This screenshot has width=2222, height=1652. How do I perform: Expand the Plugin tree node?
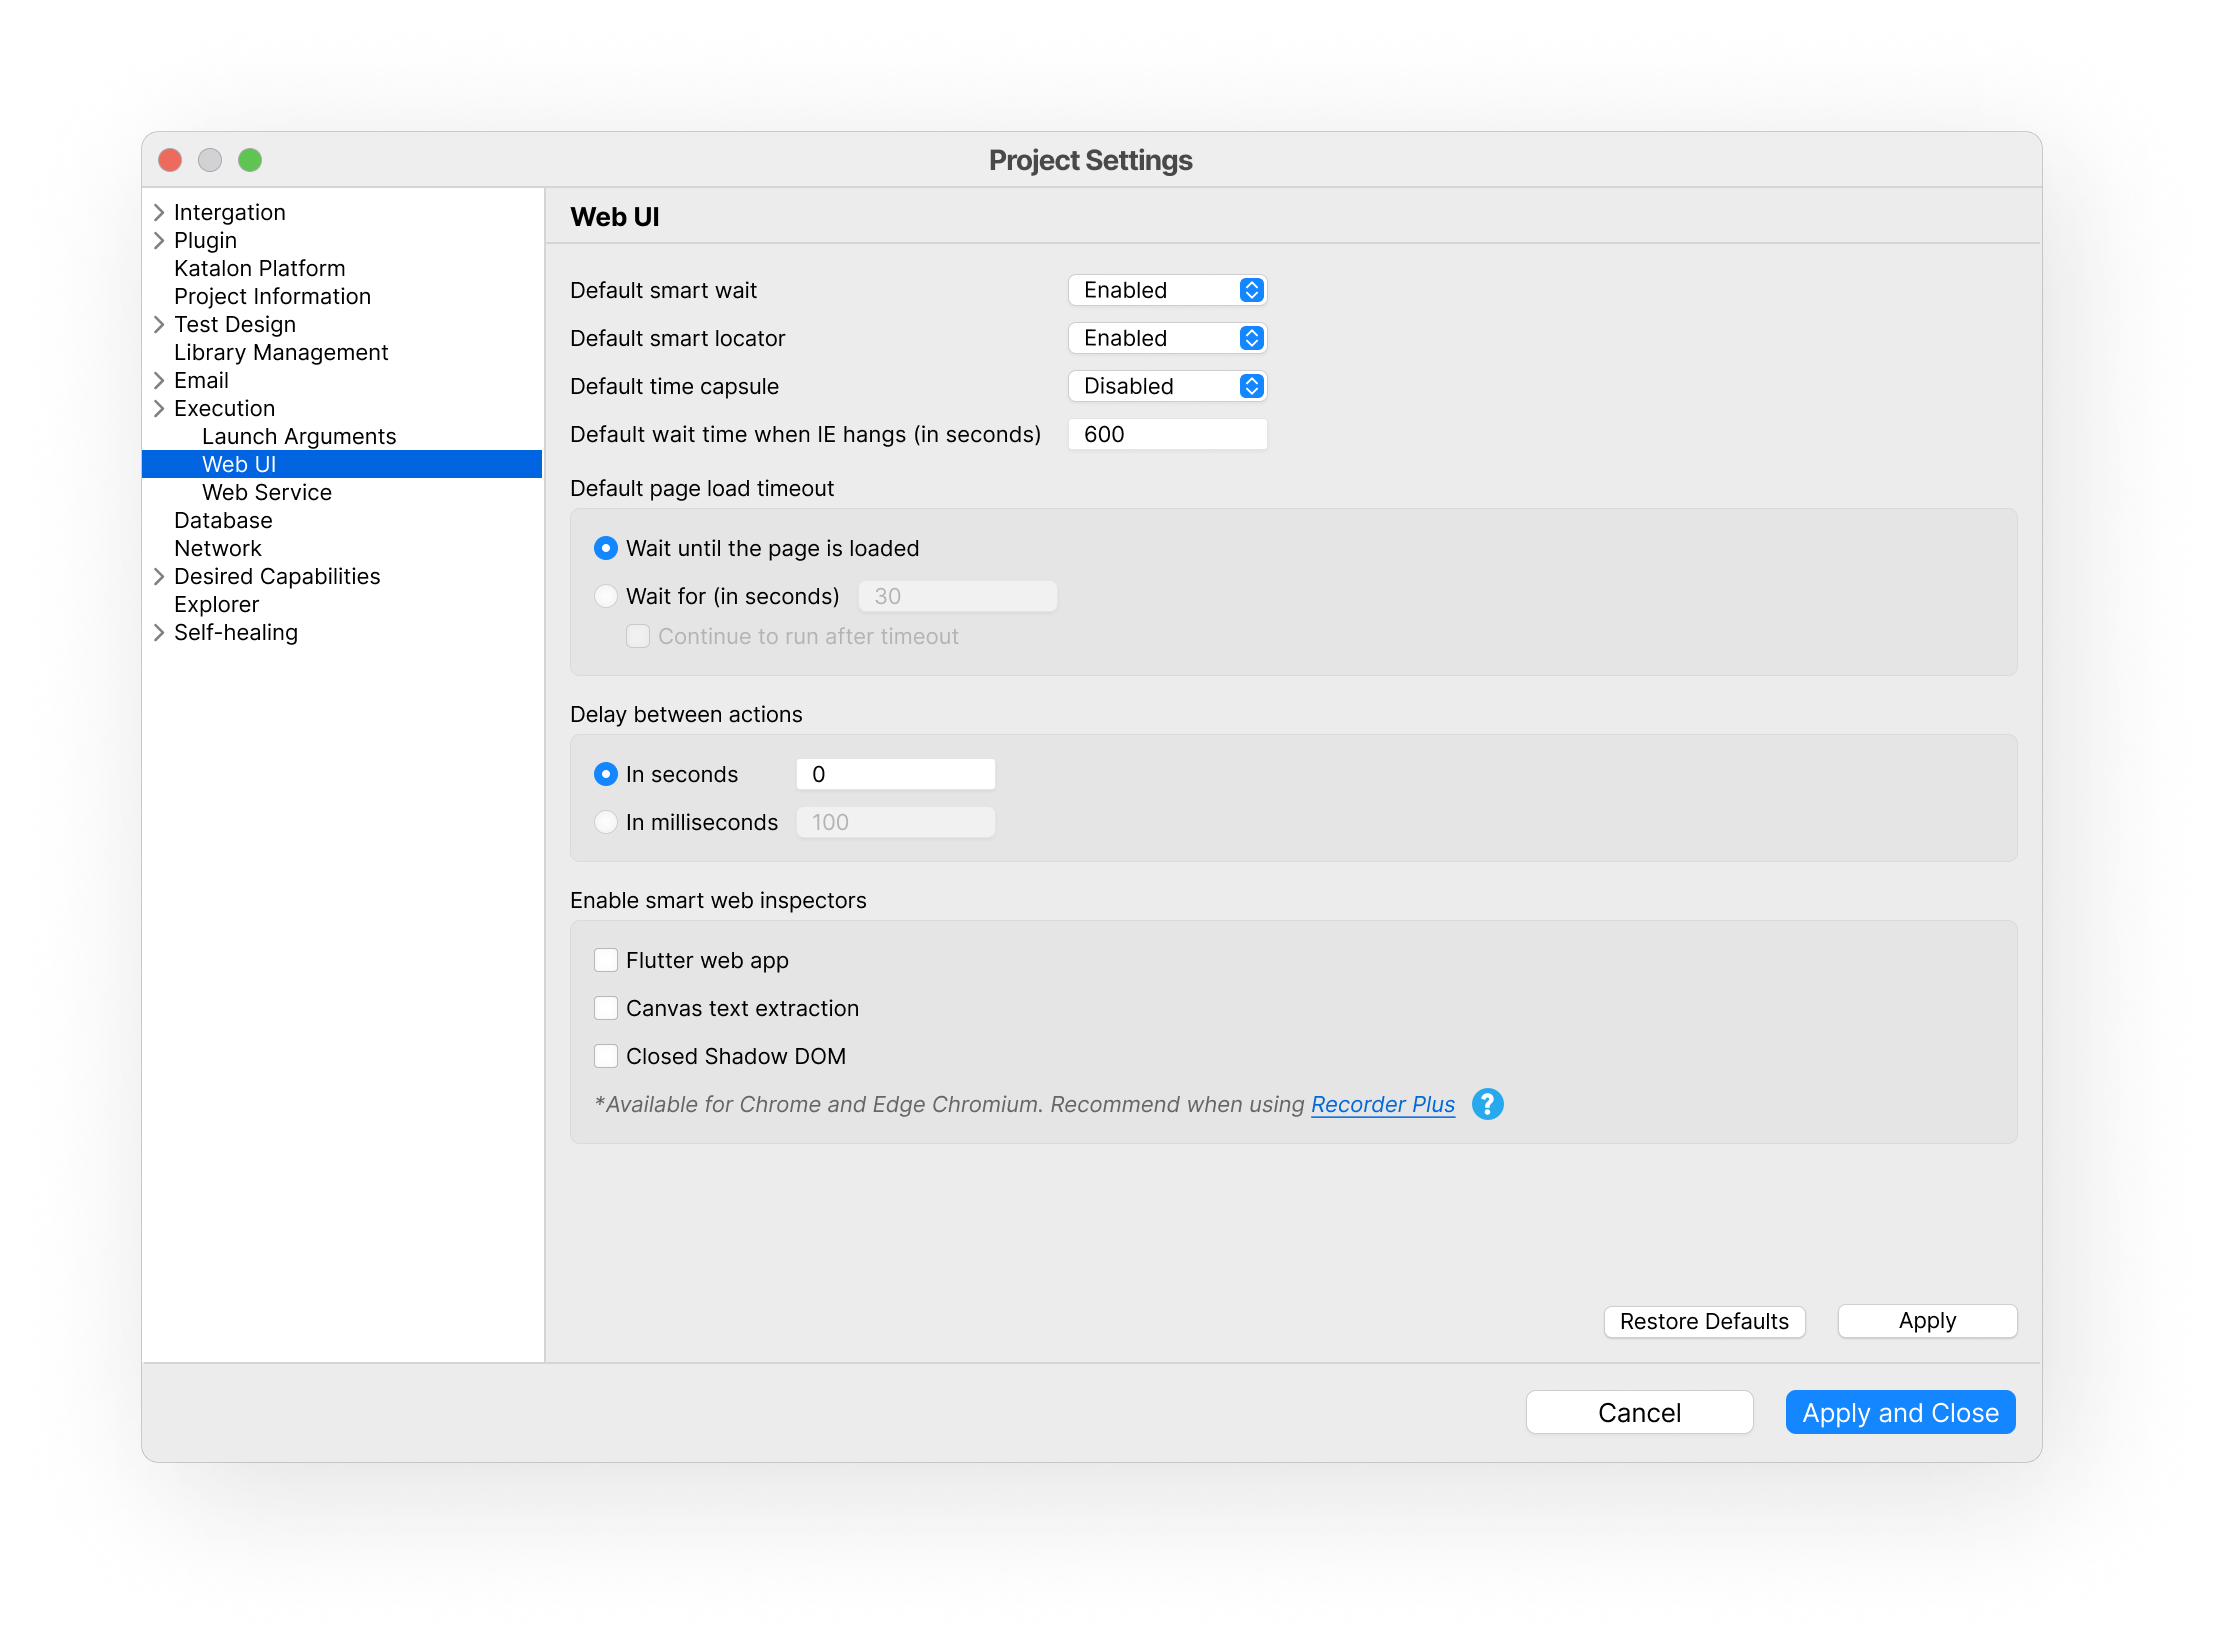tap(159, 240)
